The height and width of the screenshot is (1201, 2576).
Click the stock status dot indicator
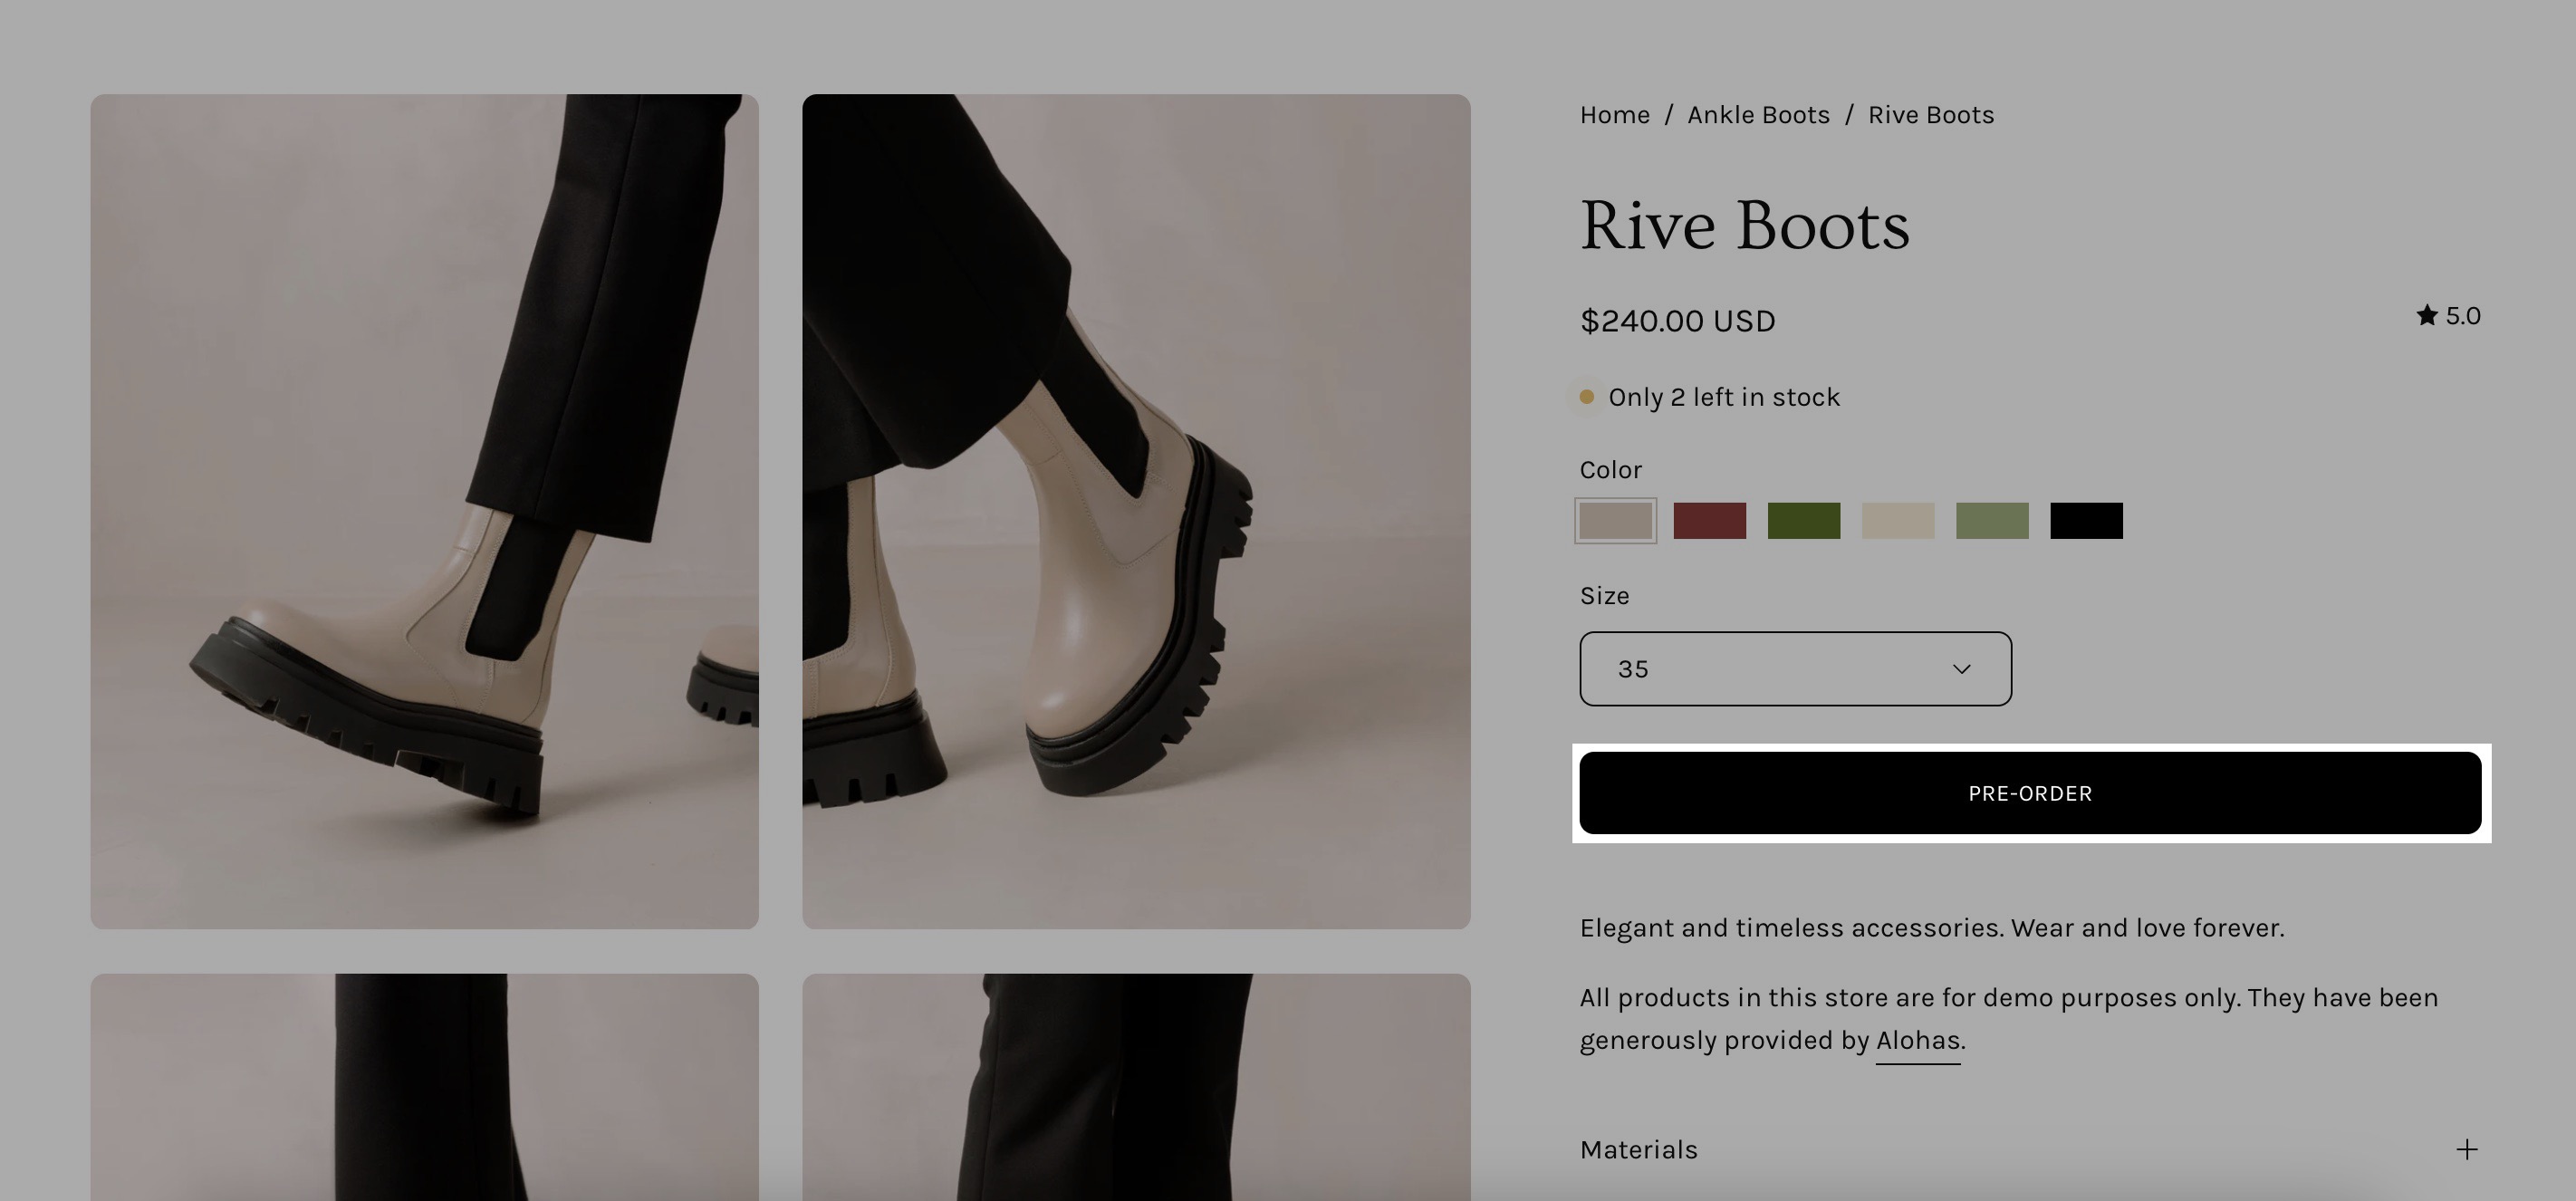pos(1586,397)
